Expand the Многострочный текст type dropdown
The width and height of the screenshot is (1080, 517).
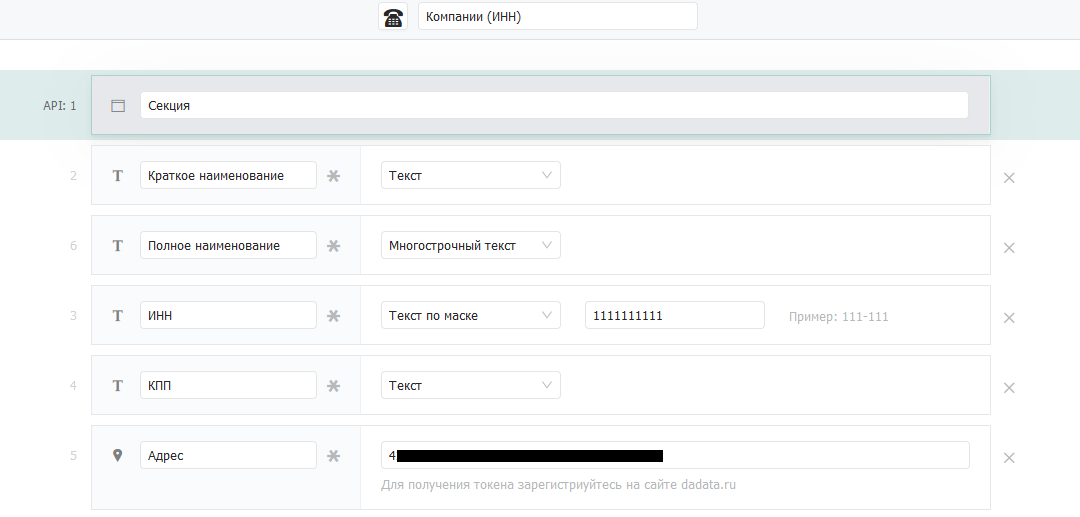[x=470, y=245]
